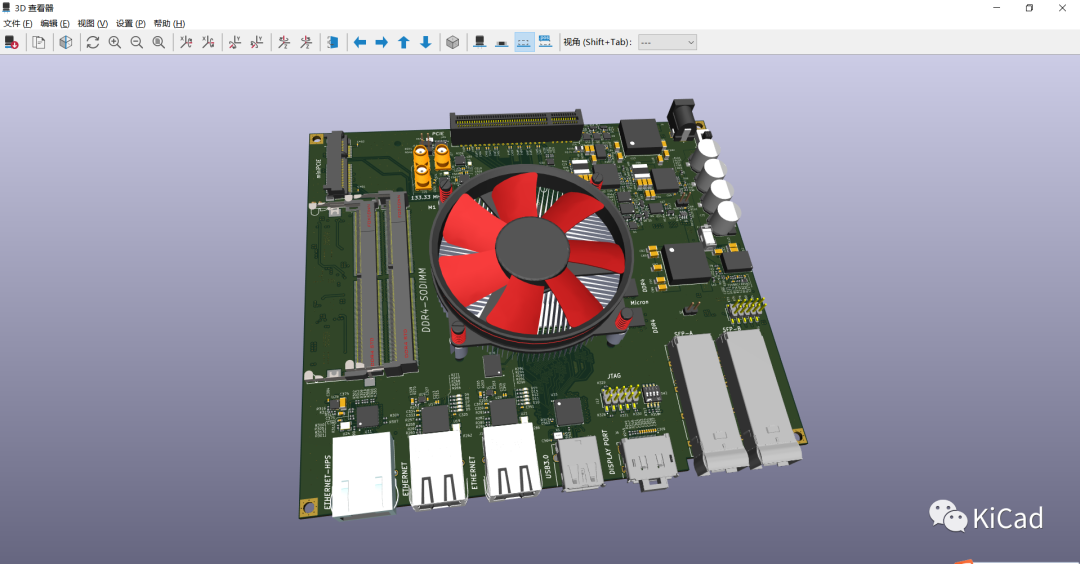Rotate Z clockwise toolbar icon
The image size is (1080, 564).
(x=284, y=42)
